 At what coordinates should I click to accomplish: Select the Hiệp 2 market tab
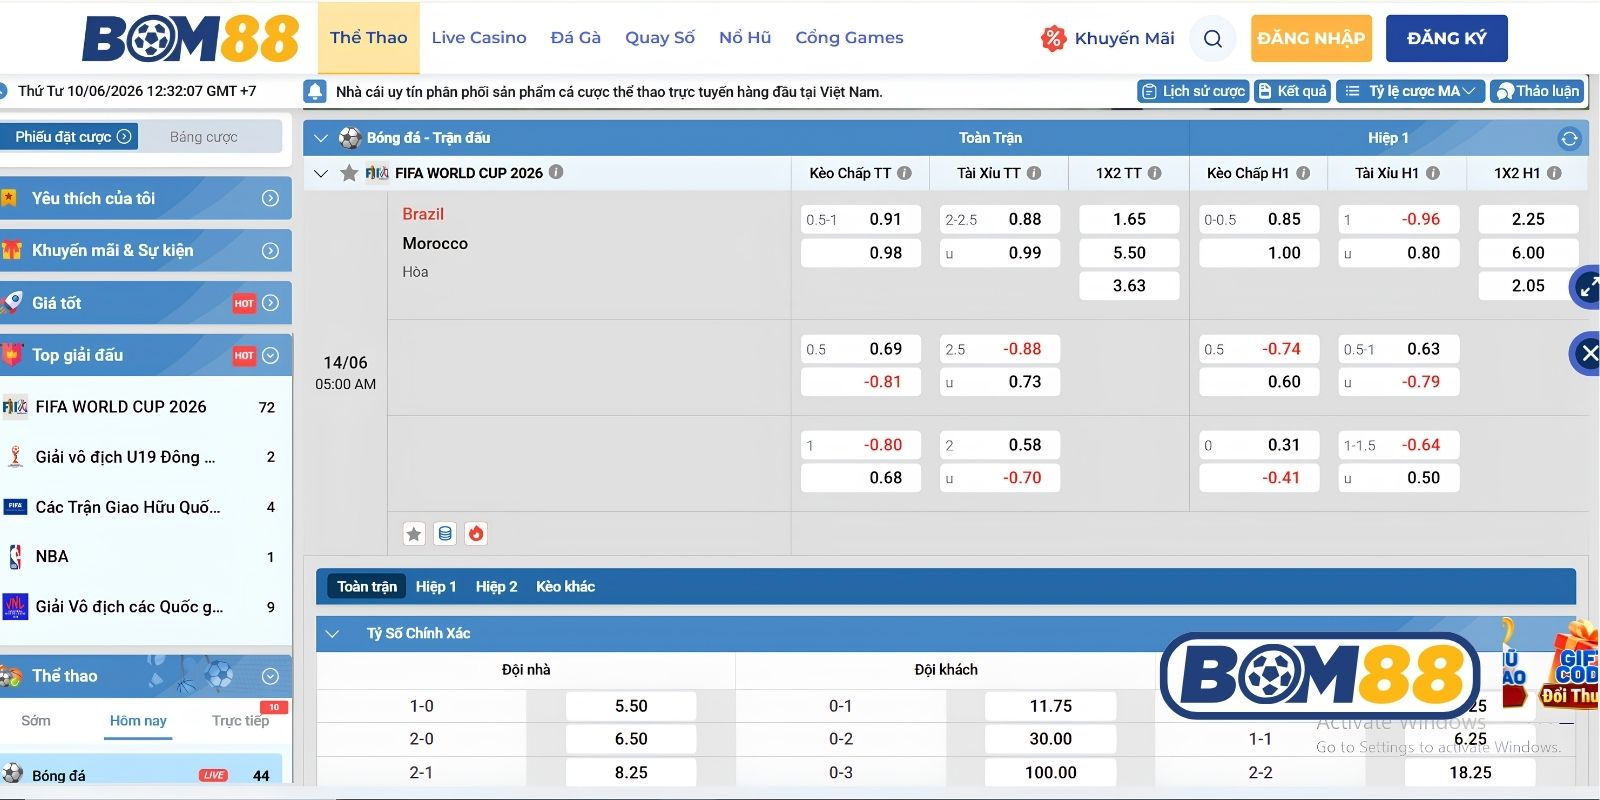[496, 587]
